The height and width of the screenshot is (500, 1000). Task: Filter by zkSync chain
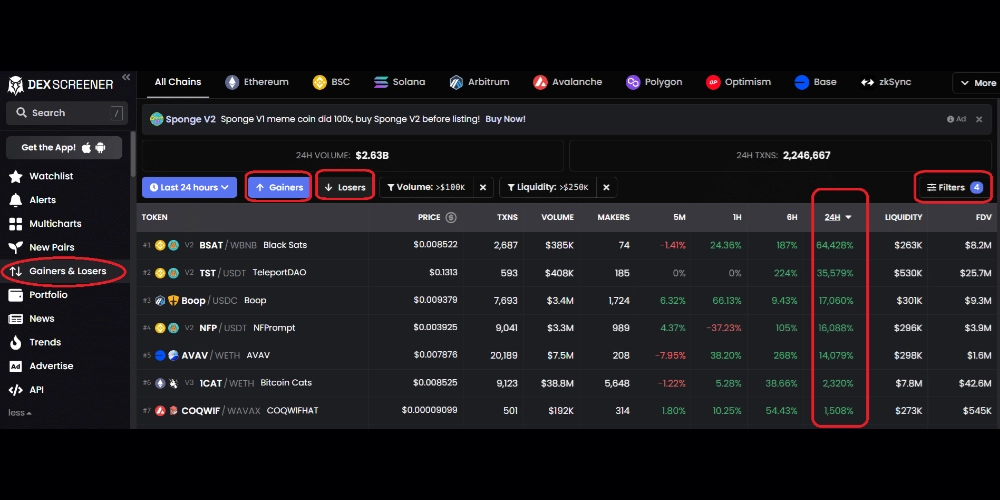coord(886,82)
